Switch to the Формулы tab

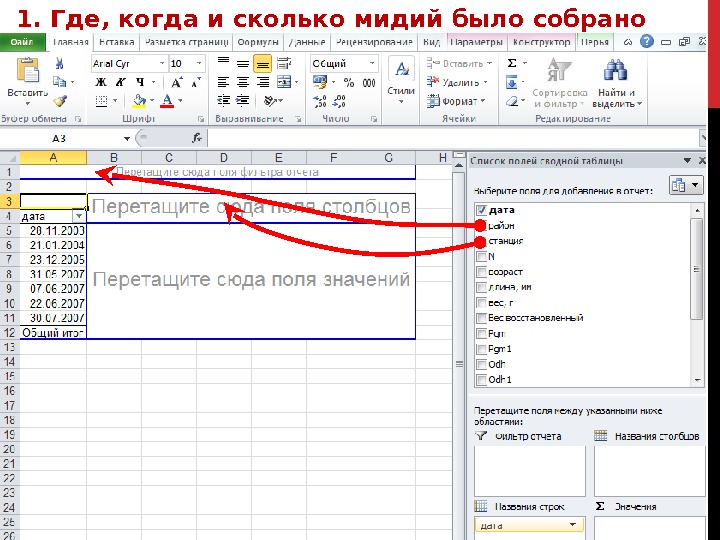(258, 42)
